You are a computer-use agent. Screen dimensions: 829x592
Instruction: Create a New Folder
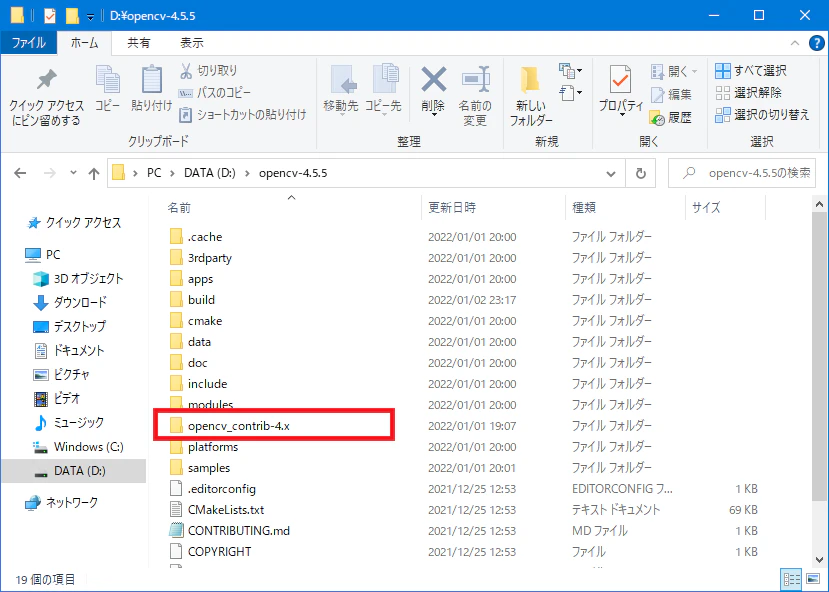[x=531, y=96]
